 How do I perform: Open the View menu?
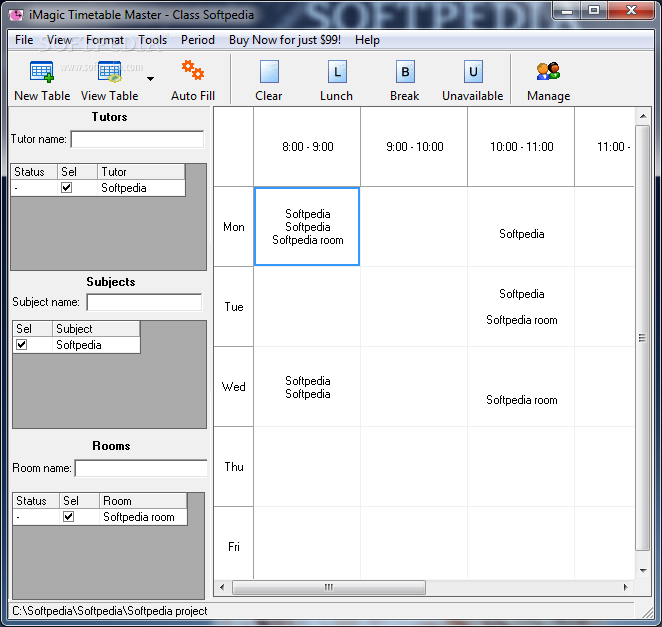59,40
